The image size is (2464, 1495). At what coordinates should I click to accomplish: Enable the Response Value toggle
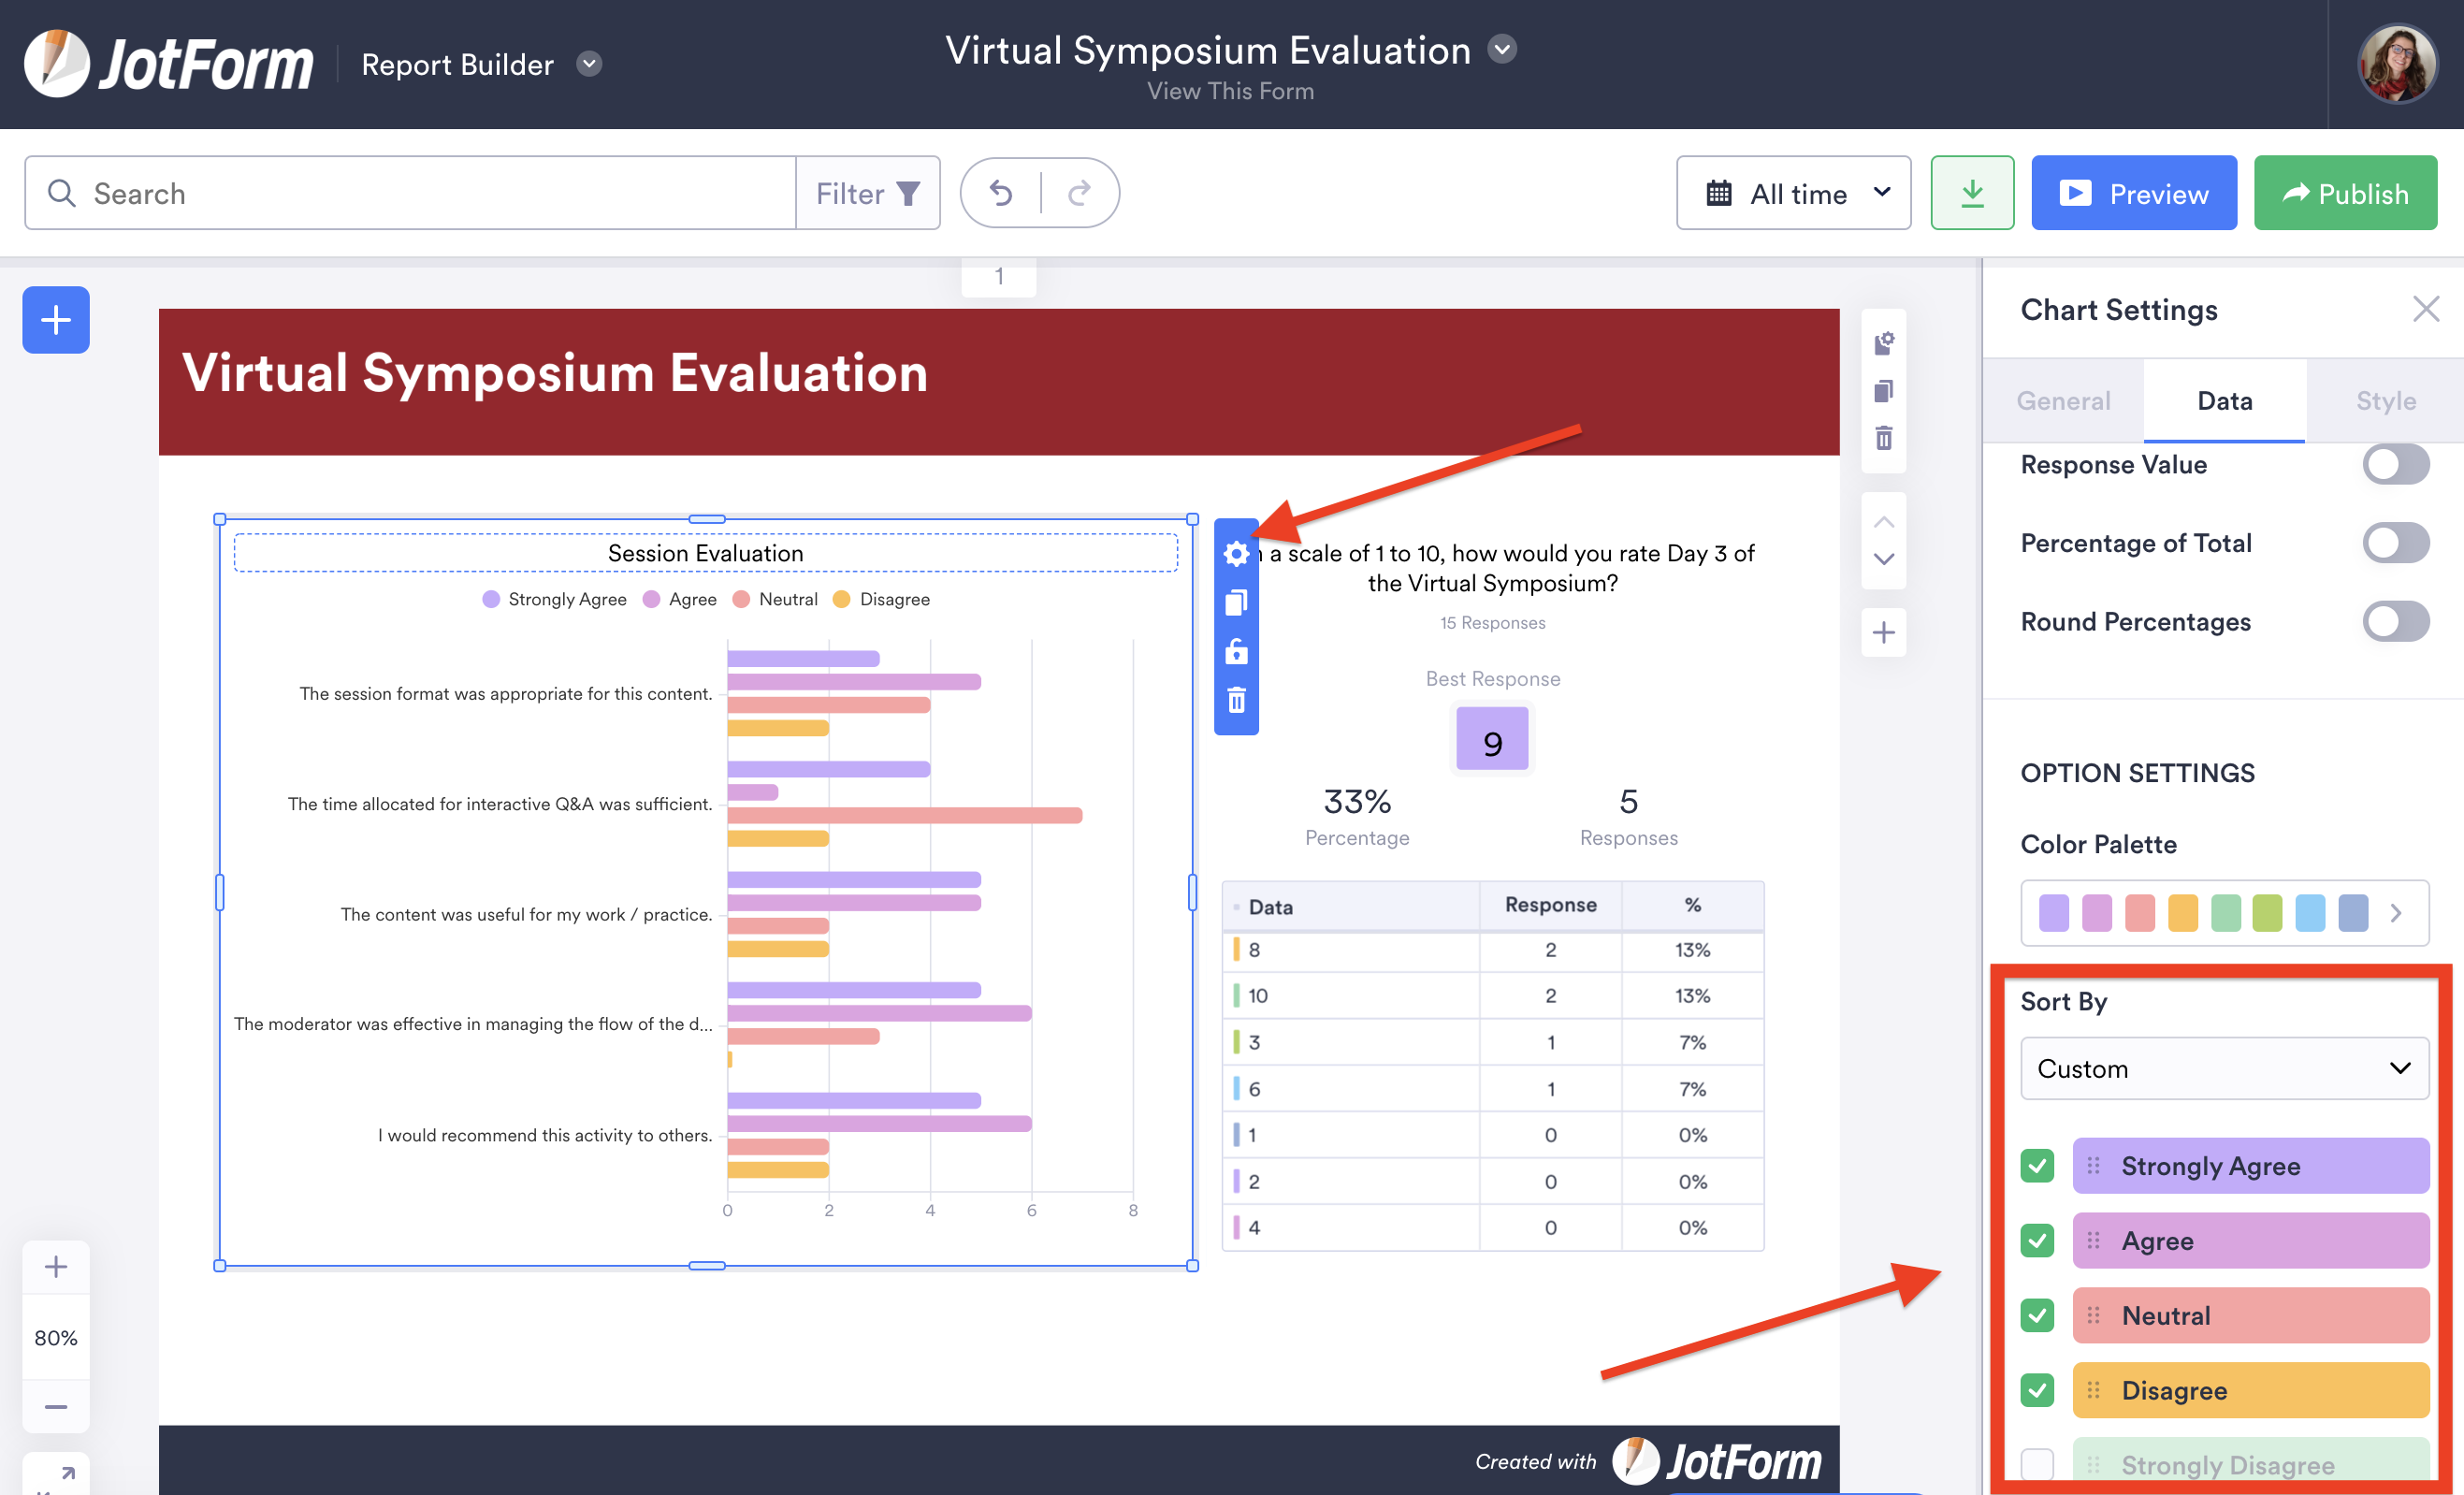(x=2395, y=465)
